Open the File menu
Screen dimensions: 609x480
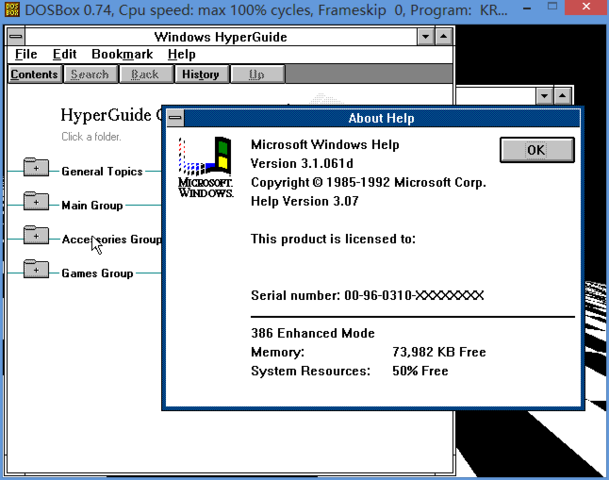[26, 54]
